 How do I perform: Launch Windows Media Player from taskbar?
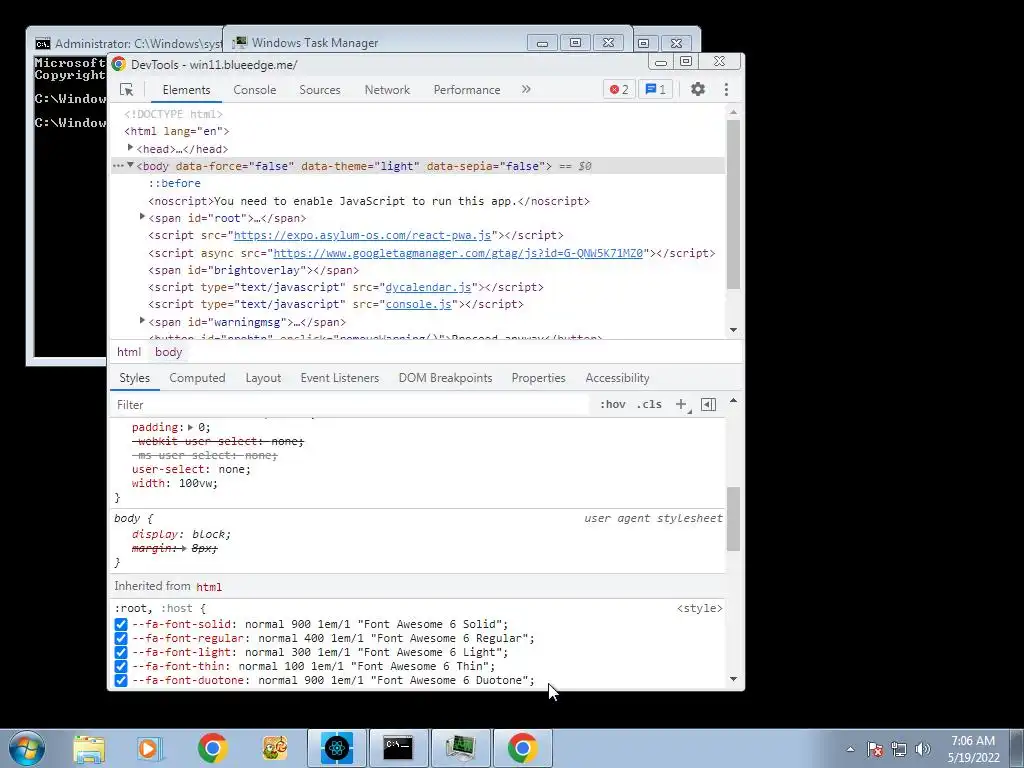tap(149, 748)
